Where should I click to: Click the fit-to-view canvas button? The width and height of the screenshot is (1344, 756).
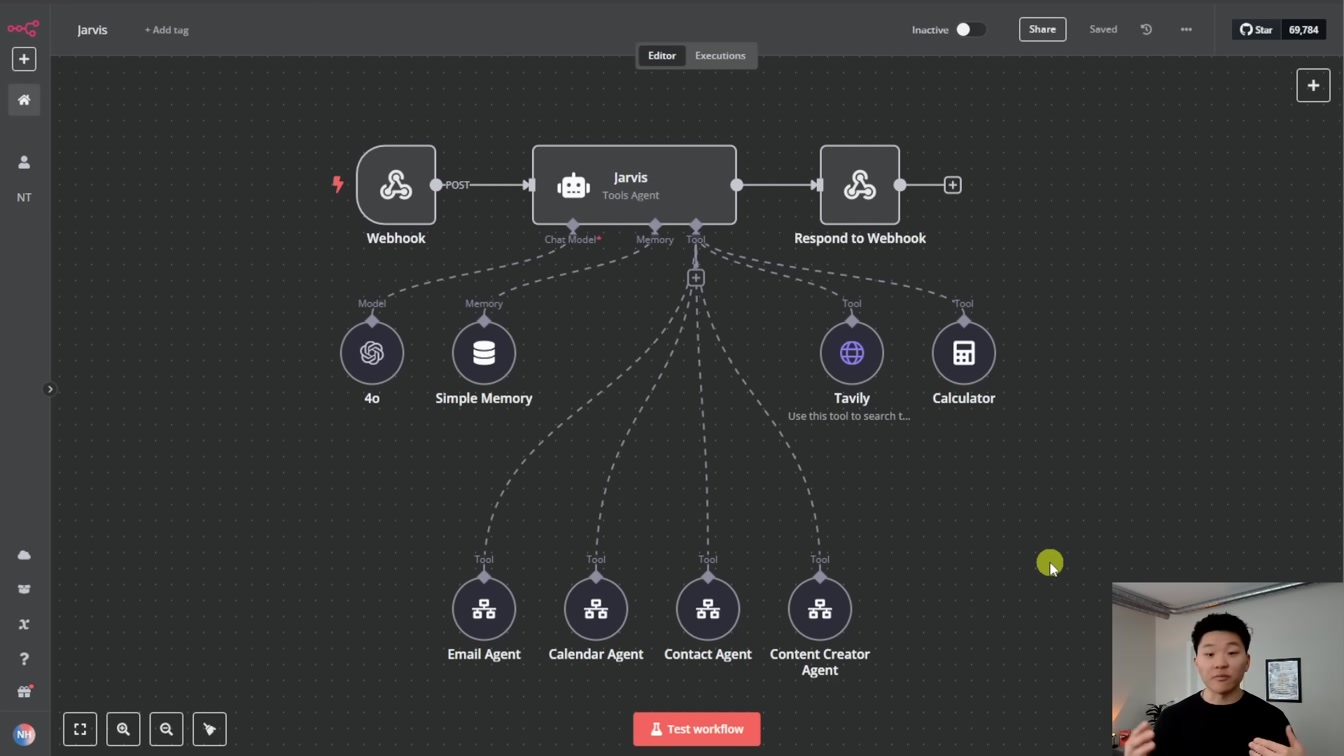tap(80, 729)
